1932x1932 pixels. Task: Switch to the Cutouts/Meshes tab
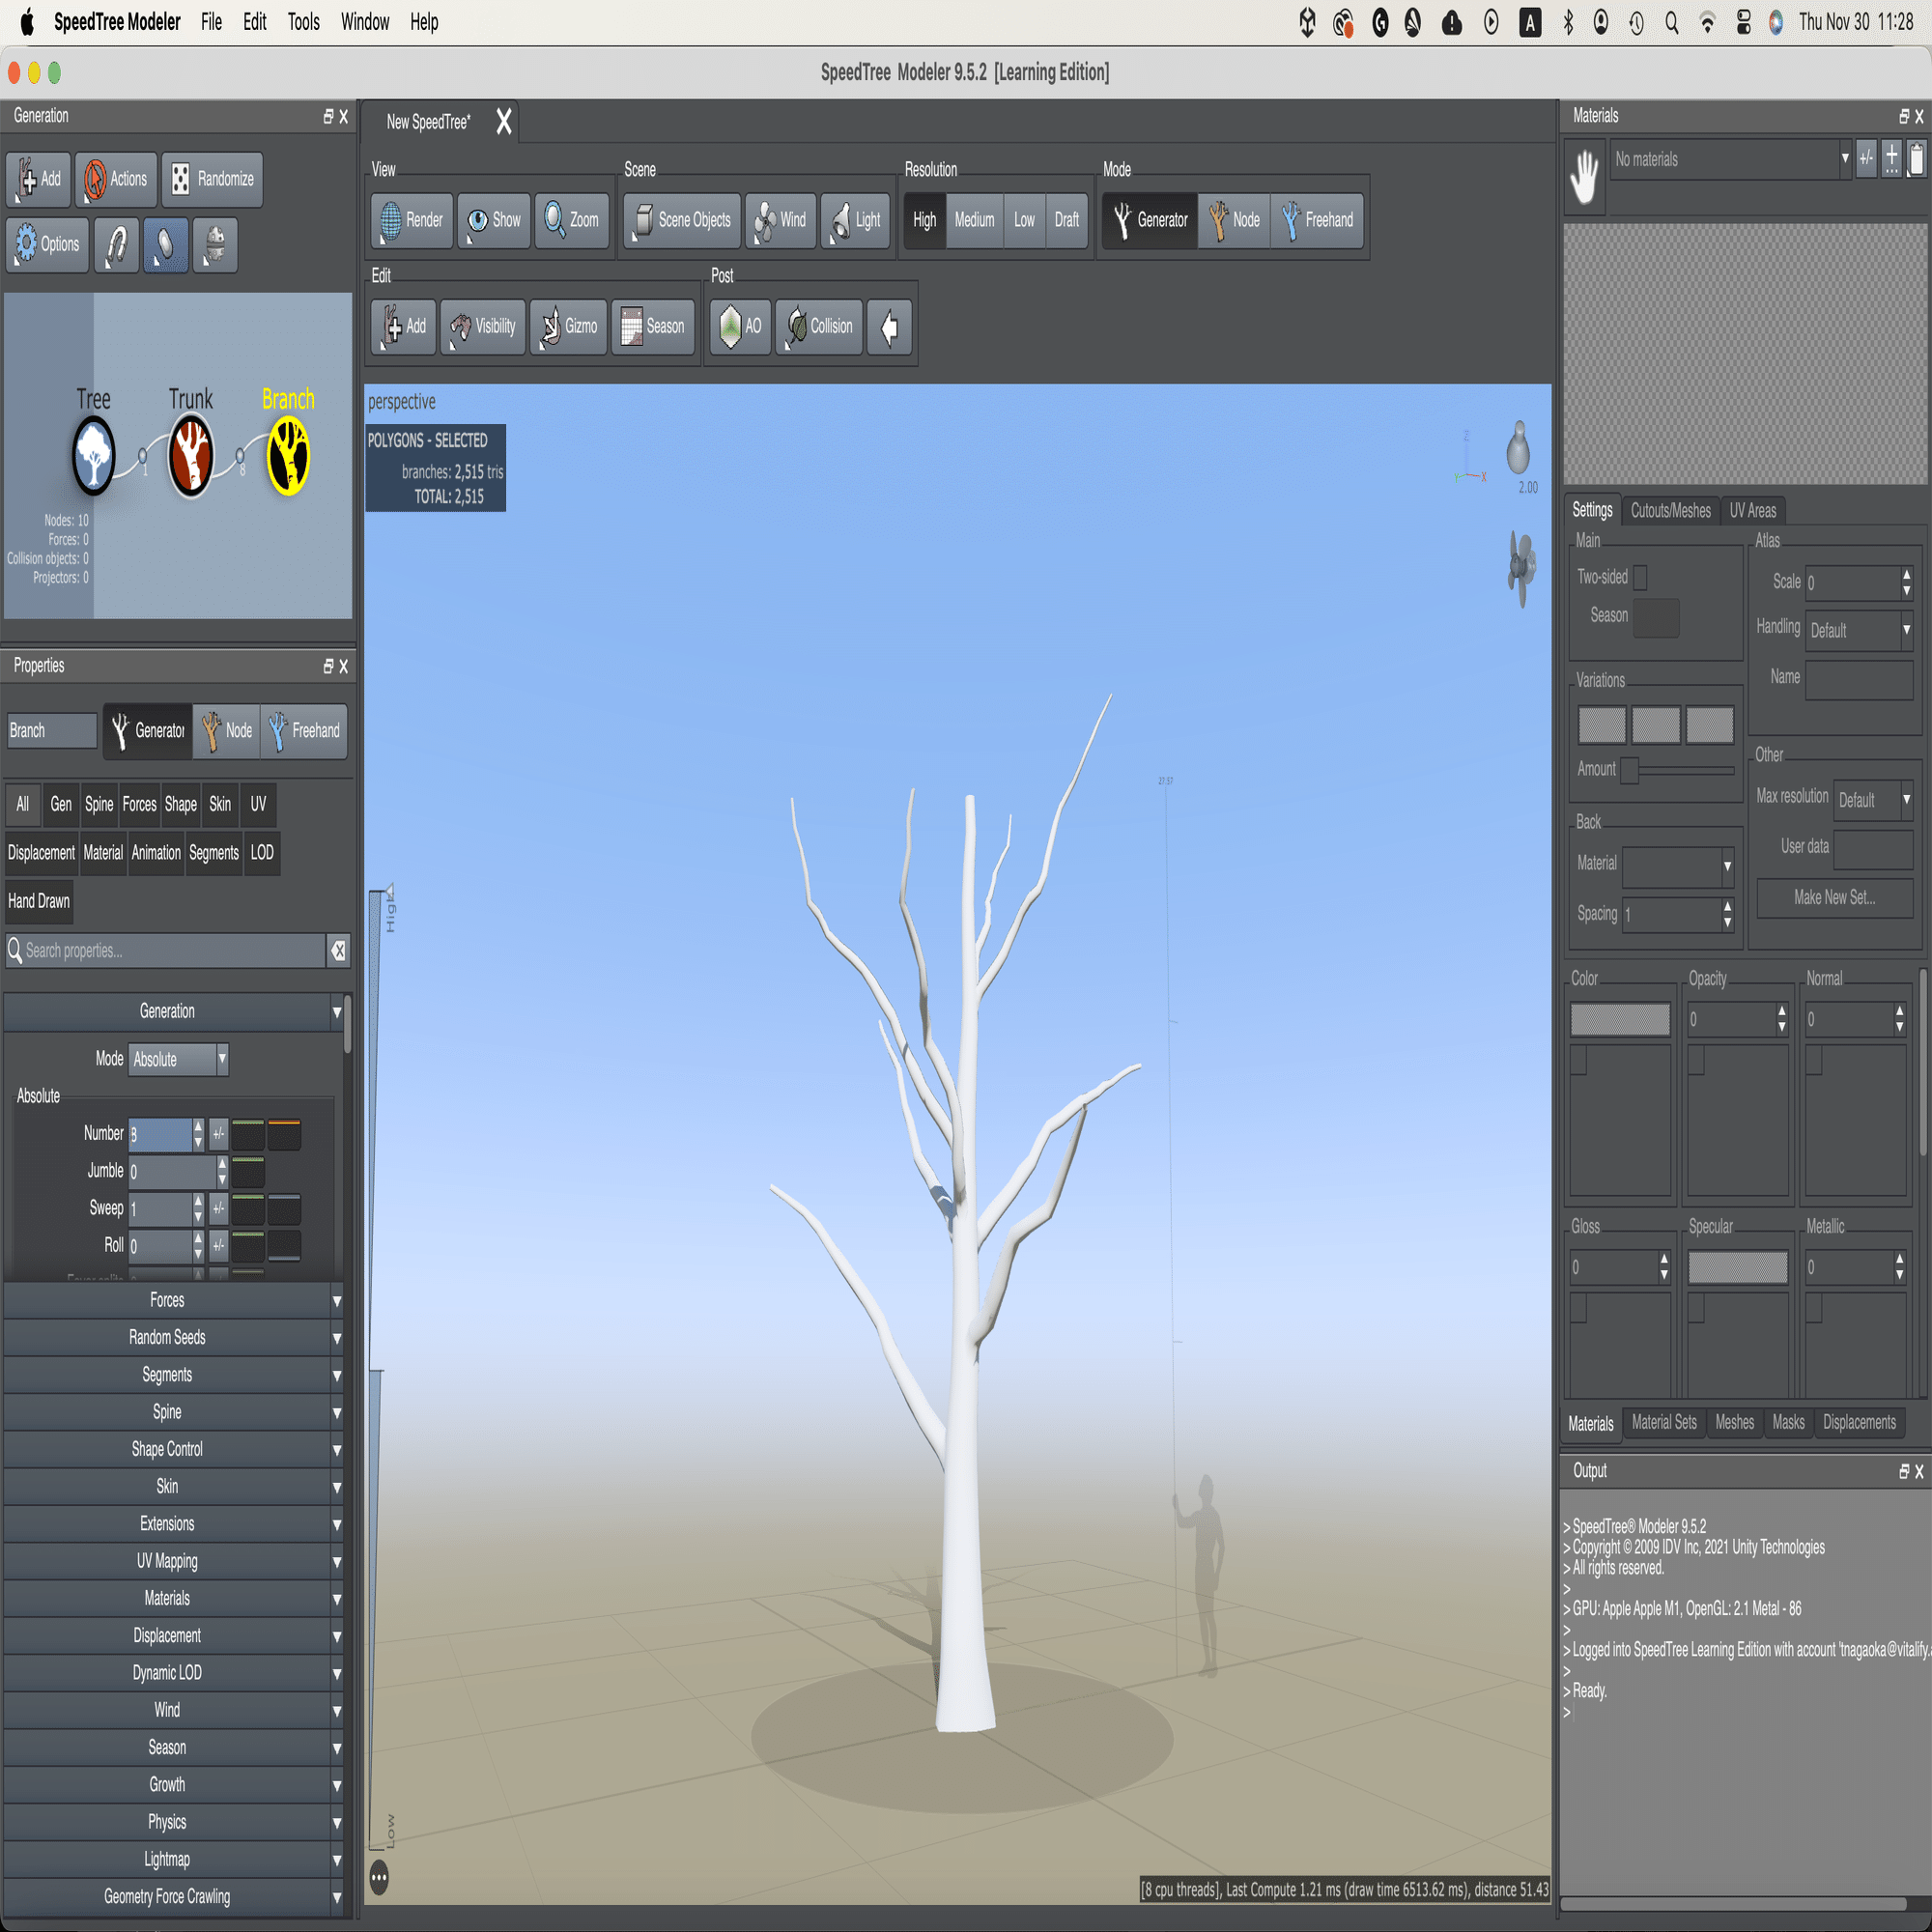[1670, 511]
